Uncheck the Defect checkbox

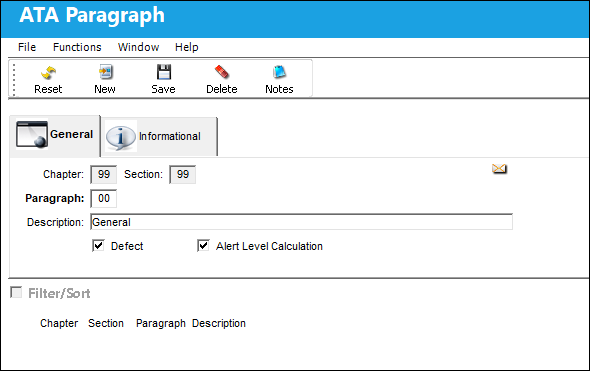[98, 246]
